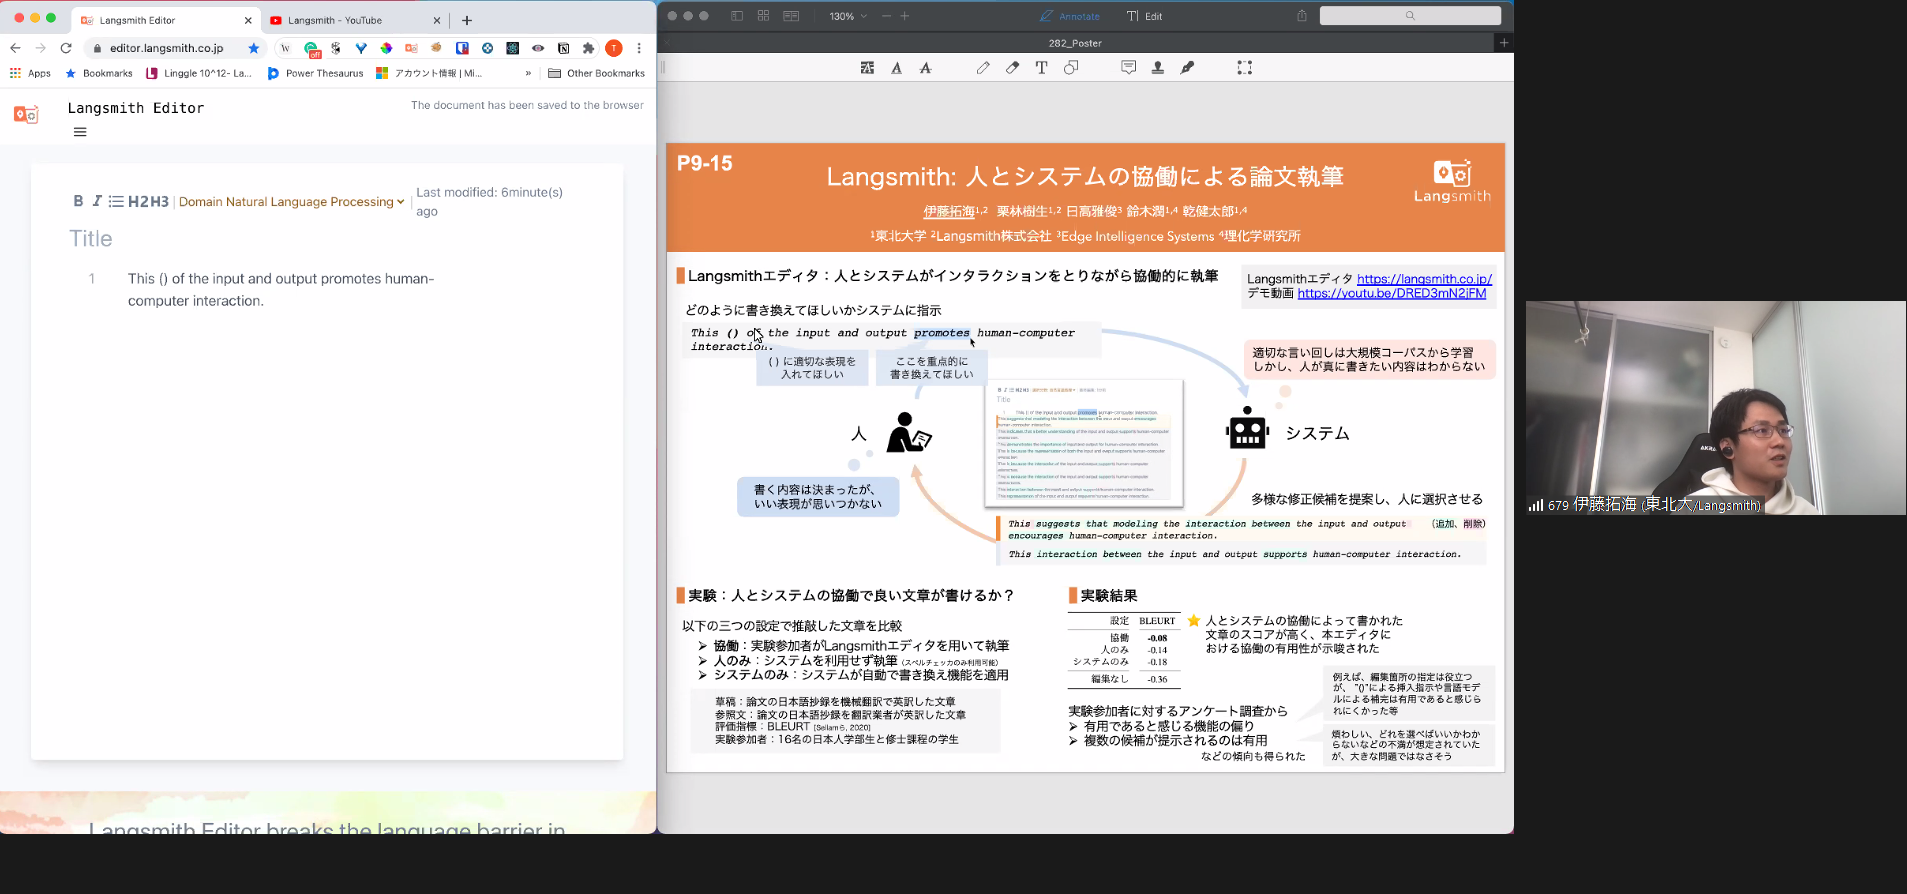Pick the pen drawing tool in PDF toolbar
Screen dimensions: 1907x894
pyautogui.click(x=983, y=68)
